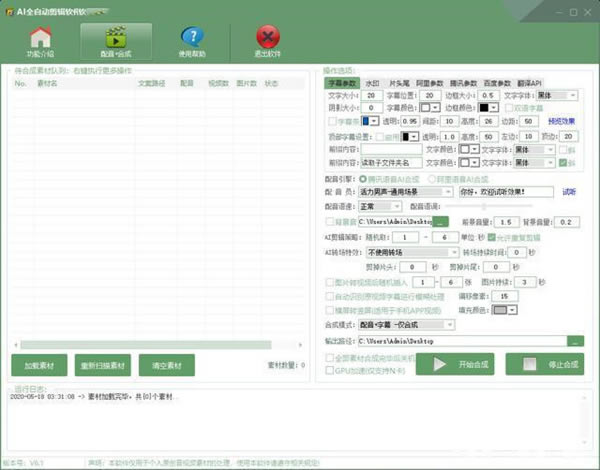Screen dimensions: 600x470
Task: Open the 边框颜色 black color swatch
Action: tap(486, 107)
